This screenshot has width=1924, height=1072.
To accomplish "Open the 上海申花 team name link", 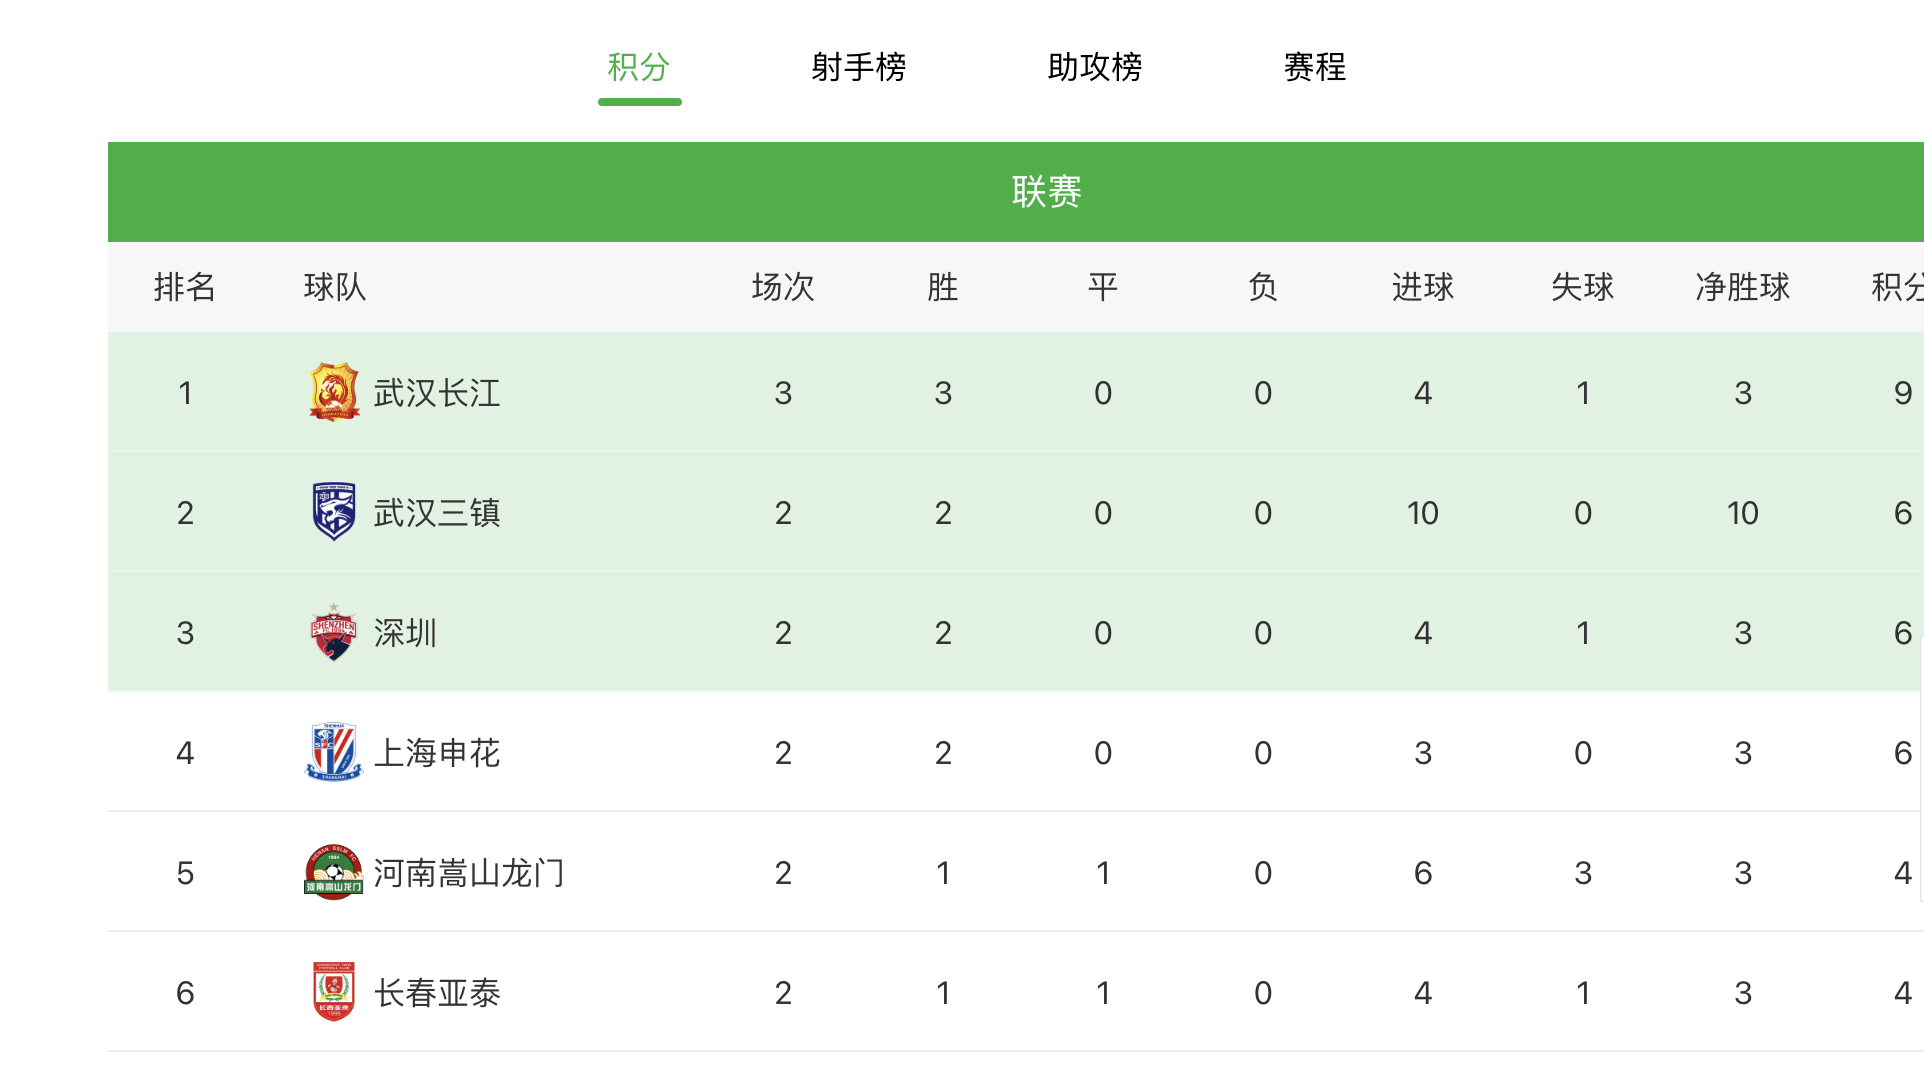I will point(437,753).
